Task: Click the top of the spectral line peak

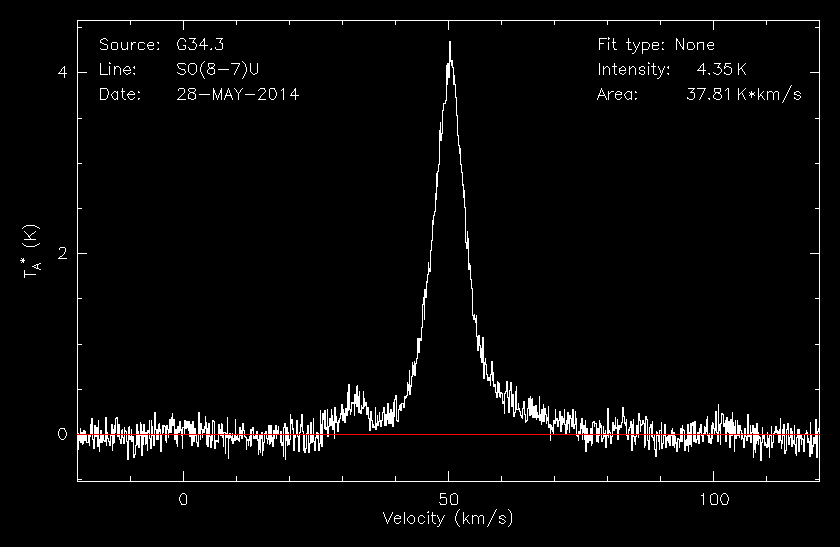Action: click(450, 43)
